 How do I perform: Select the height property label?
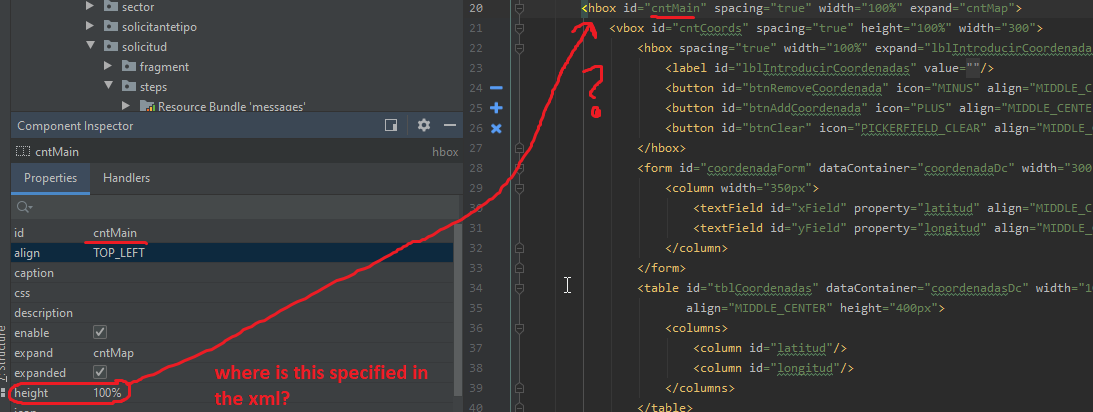click(x=31, y=393)
